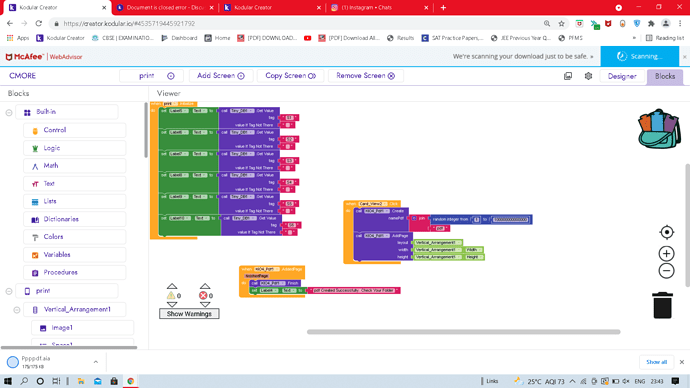This screenshot has width=690, height=388.
Task: Click the viewer horizontal scrollbar
Action: point(463,332)
